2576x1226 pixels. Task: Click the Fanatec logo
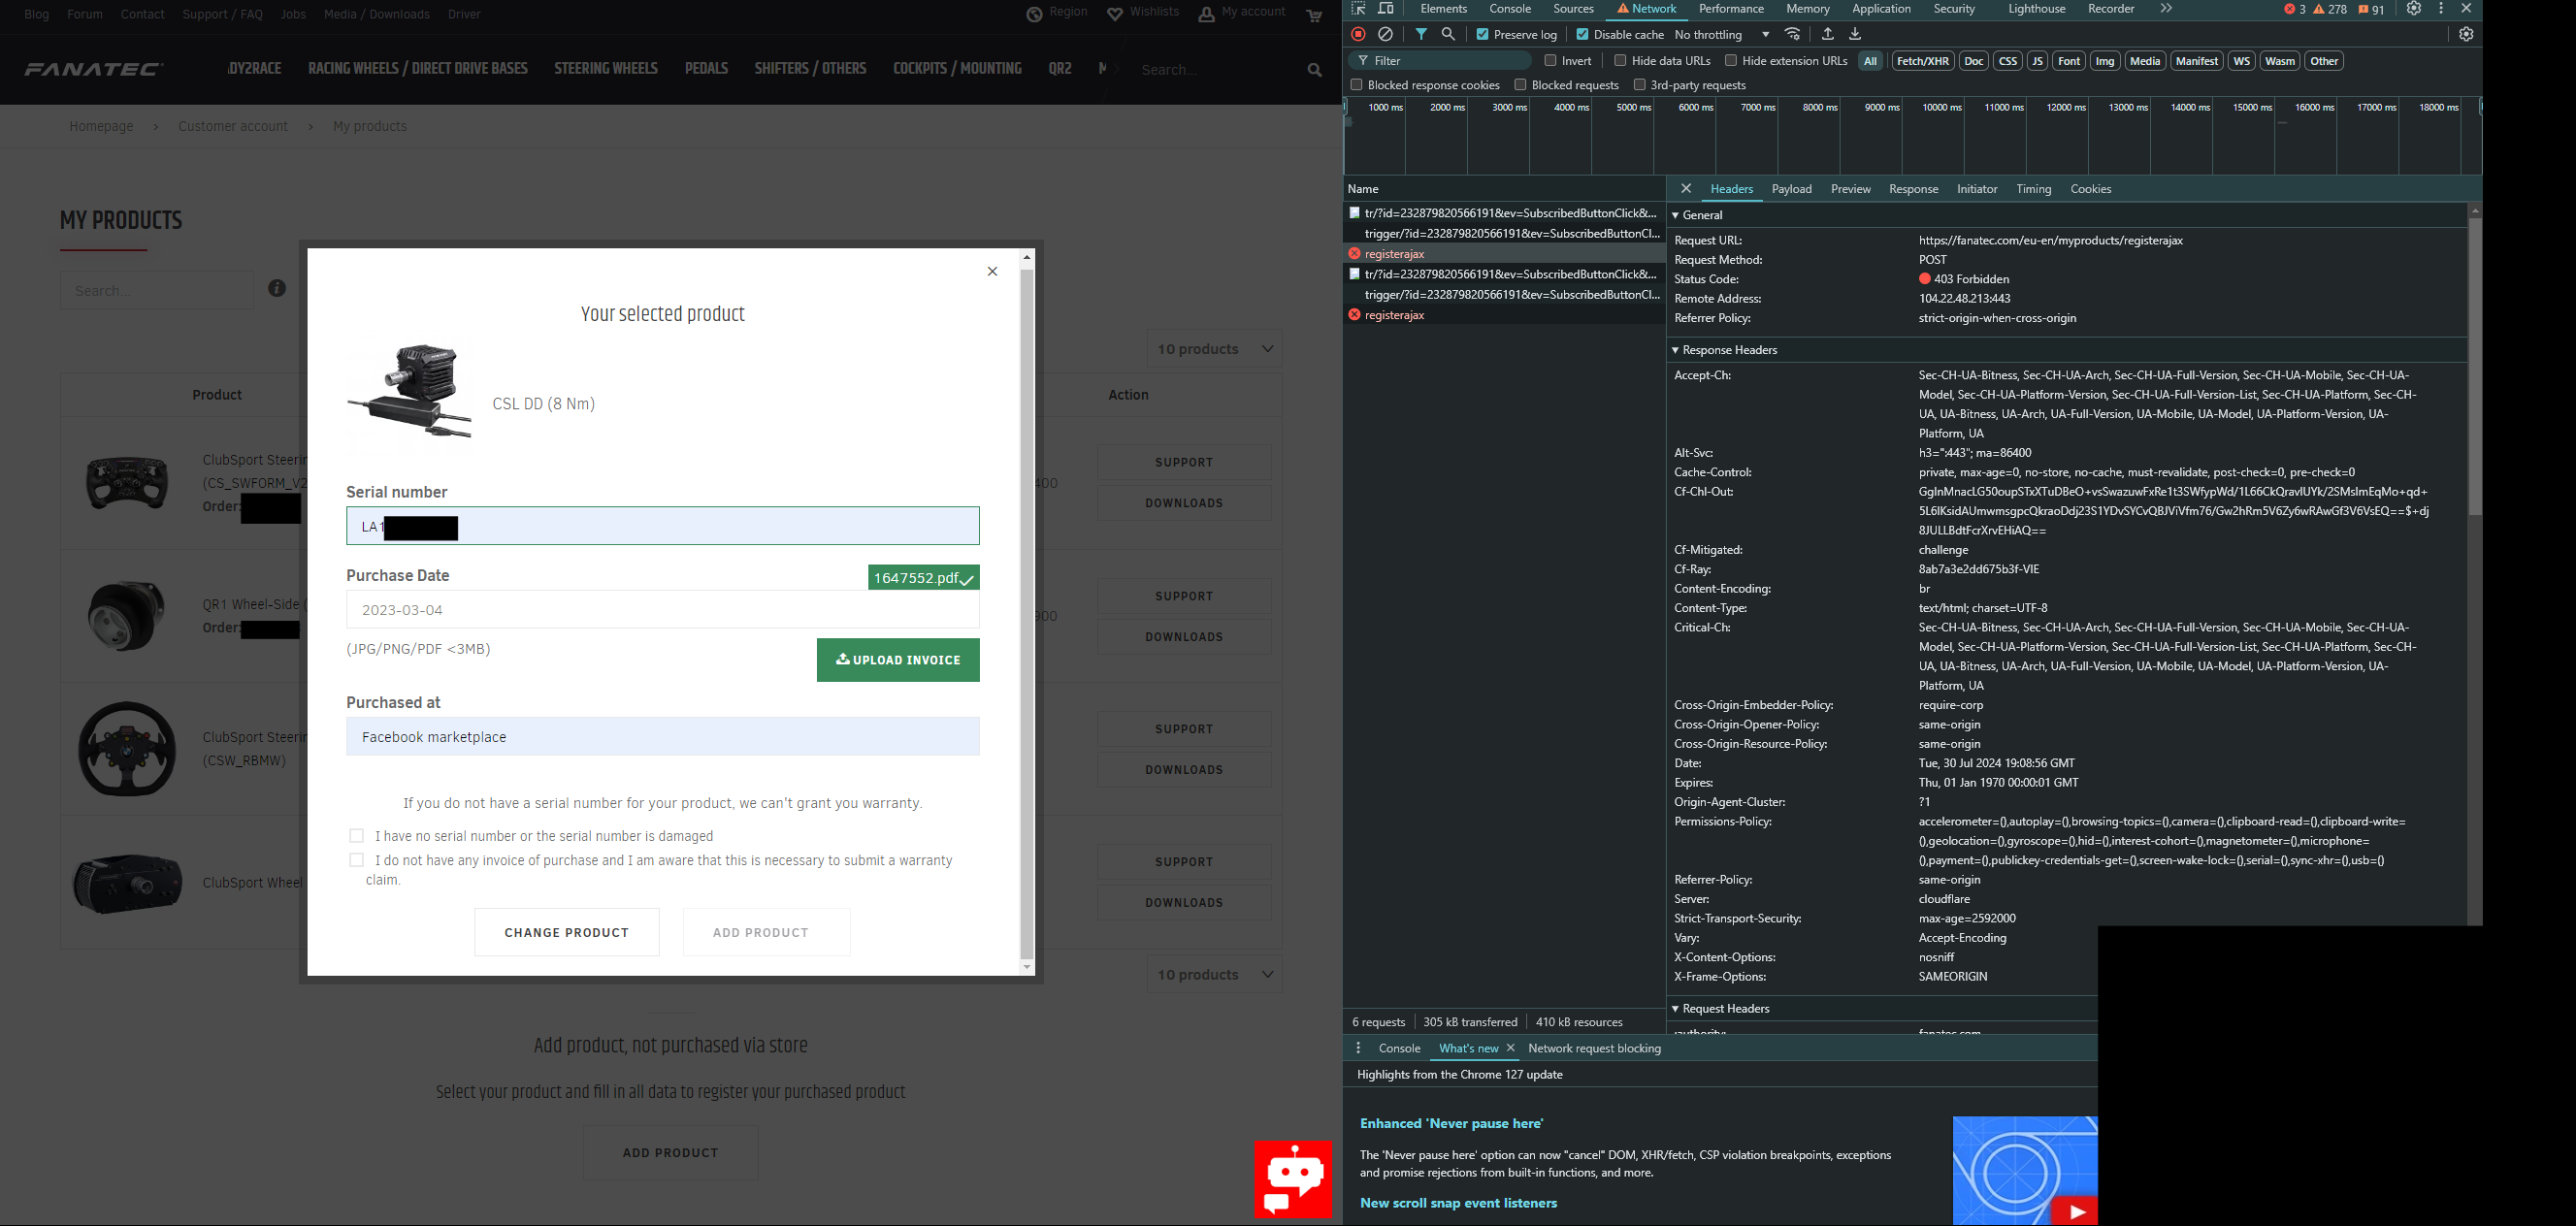pyautogui.click(x=95, y=69)
